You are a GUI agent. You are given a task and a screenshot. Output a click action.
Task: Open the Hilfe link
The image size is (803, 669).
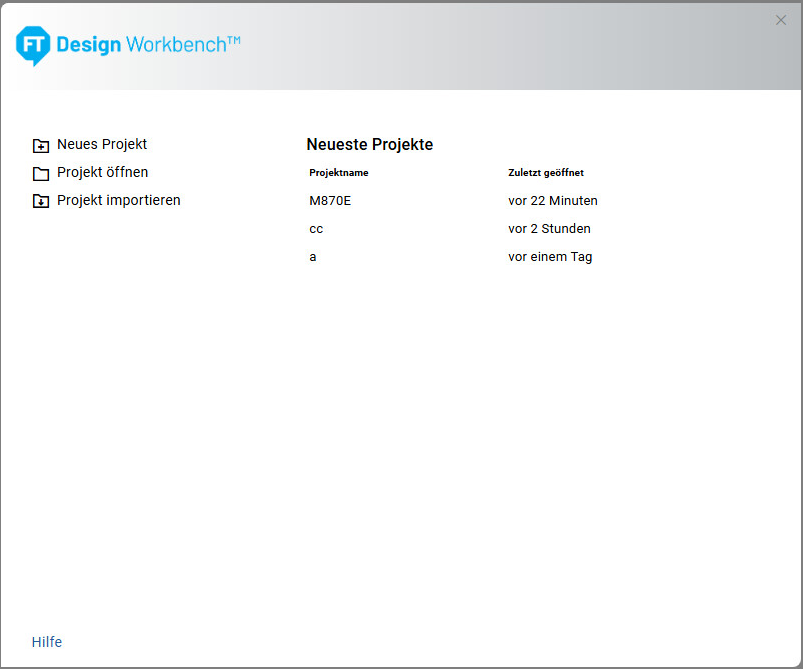47,642
